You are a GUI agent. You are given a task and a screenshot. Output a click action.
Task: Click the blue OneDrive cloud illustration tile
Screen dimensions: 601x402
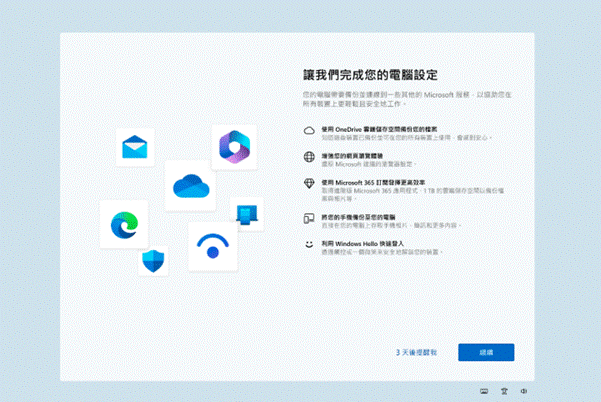(190, 186)
